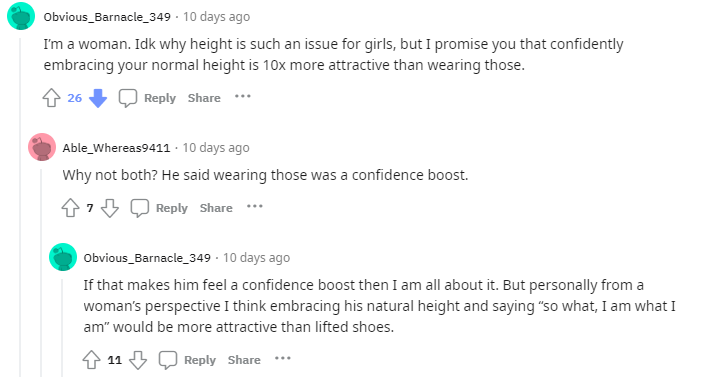Viewport: 723px width, 377px height.
Task: Click reply bubble on the 11-point comment
Action: [168, 360]
